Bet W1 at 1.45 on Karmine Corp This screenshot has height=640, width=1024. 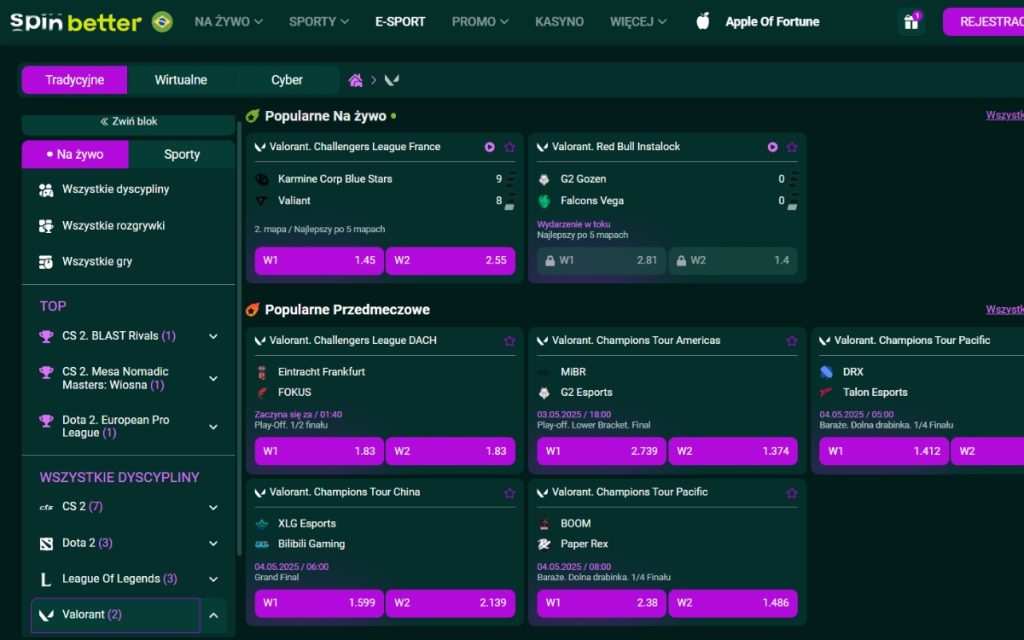(319, 261)
